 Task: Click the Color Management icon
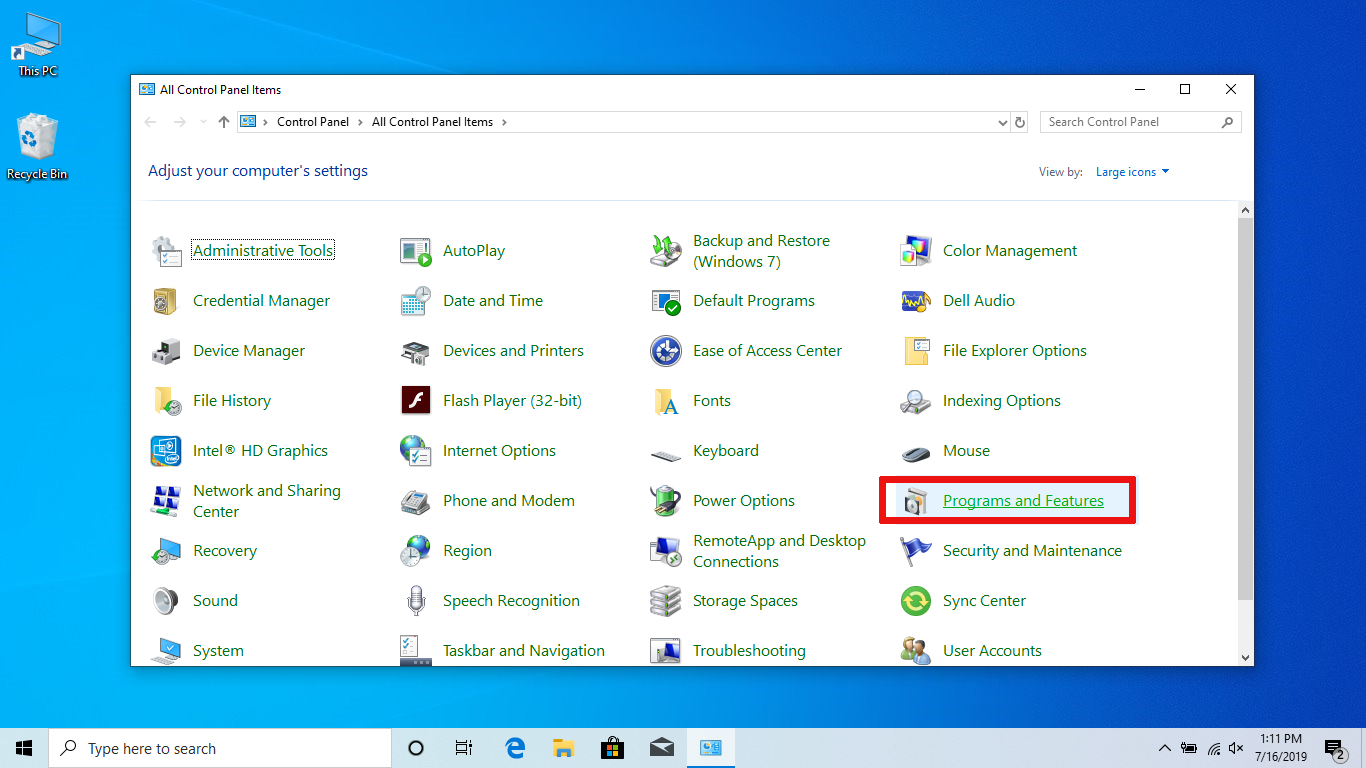tap(916, 251)
